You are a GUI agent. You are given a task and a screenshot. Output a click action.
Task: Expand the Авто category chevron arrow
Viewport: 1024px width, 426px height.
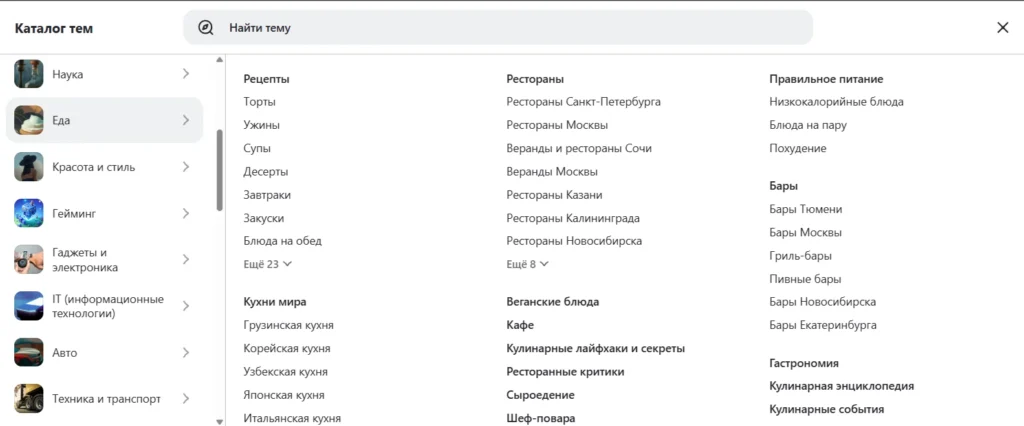[x=186, y=352]
